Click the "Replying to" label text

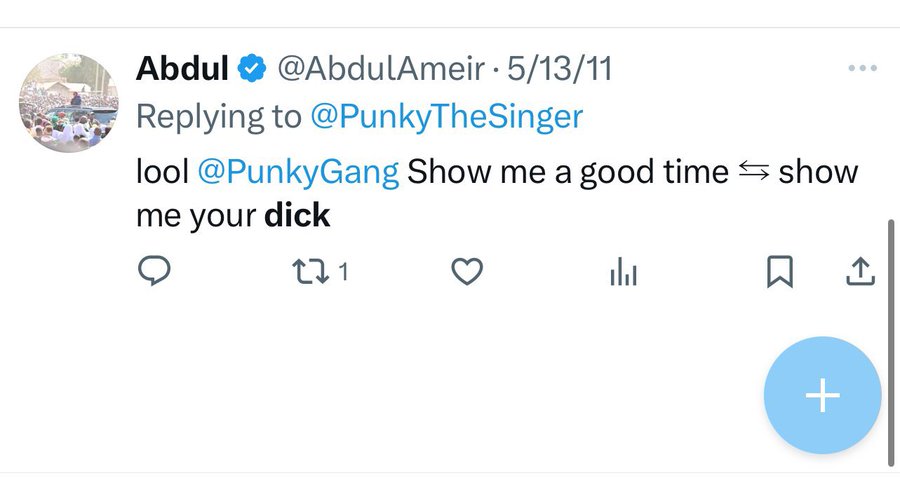tap(218, 117)
